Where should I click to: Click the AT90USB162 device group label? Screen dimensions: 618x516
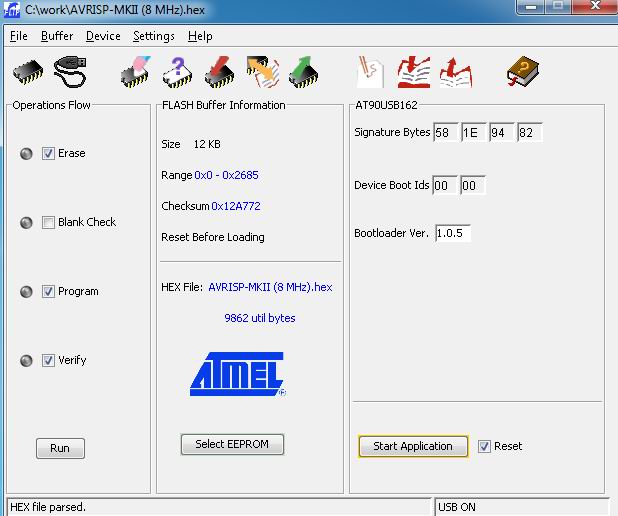[386, 105]
